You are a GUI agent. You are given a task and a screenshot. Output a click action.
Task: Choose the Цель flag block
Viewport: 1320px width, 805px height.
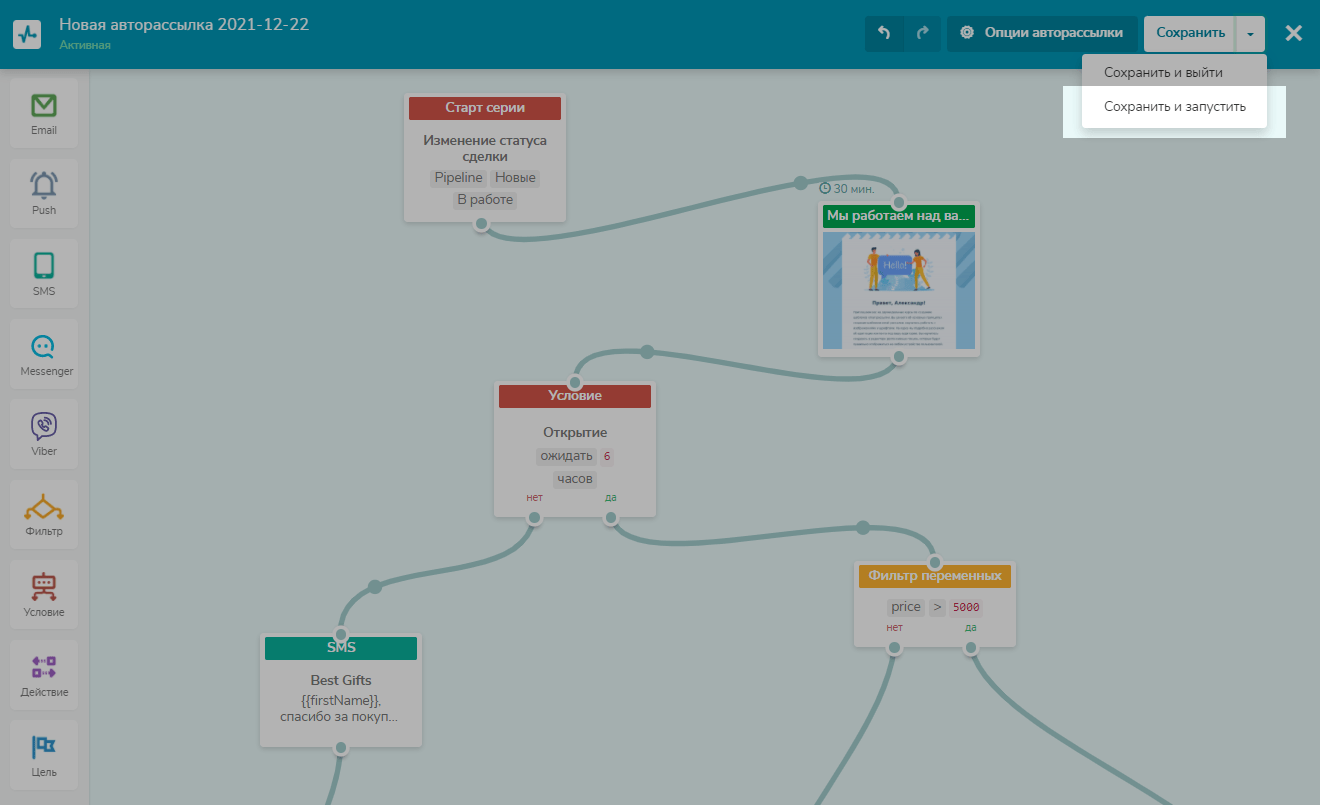(x=44, y=755)
